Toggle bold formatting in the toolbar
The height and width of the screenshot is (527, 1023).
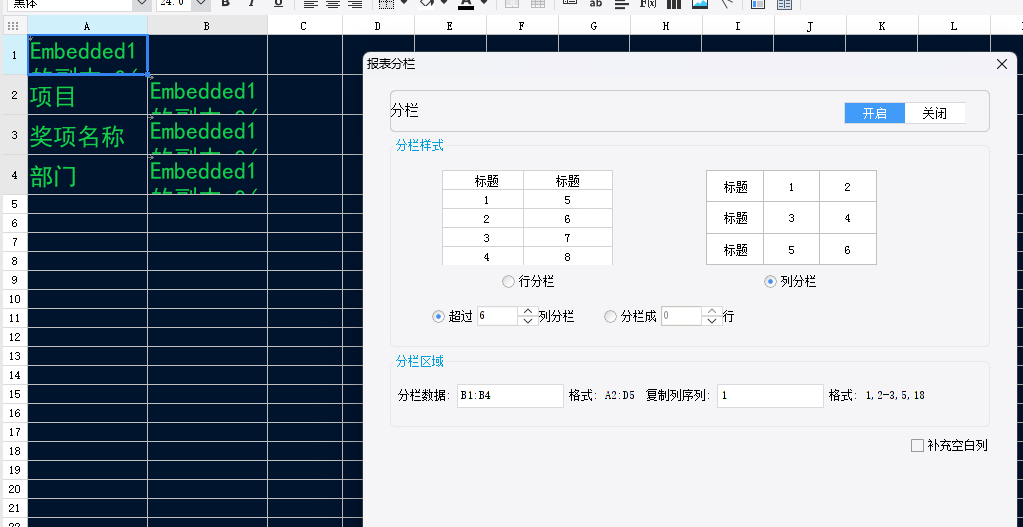coord(226,3)
